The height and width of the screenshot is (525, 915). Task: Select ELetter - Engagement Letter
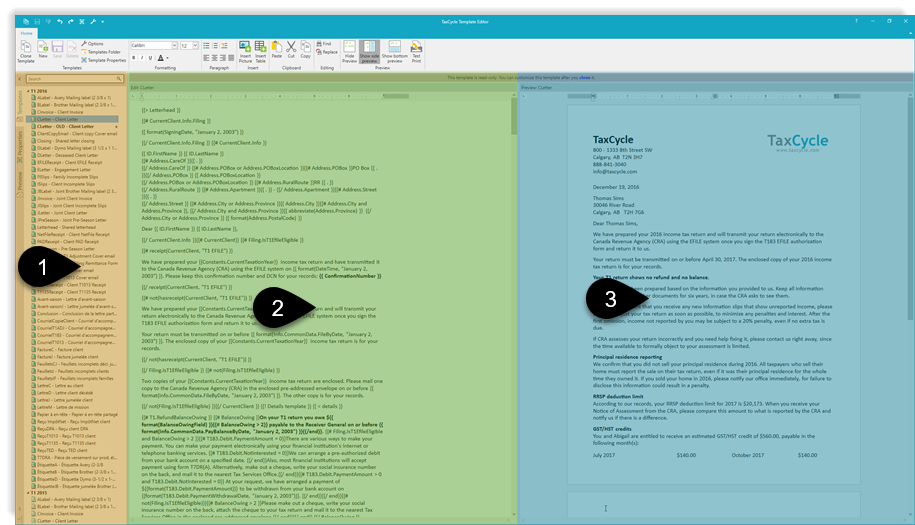coord(64,170)
